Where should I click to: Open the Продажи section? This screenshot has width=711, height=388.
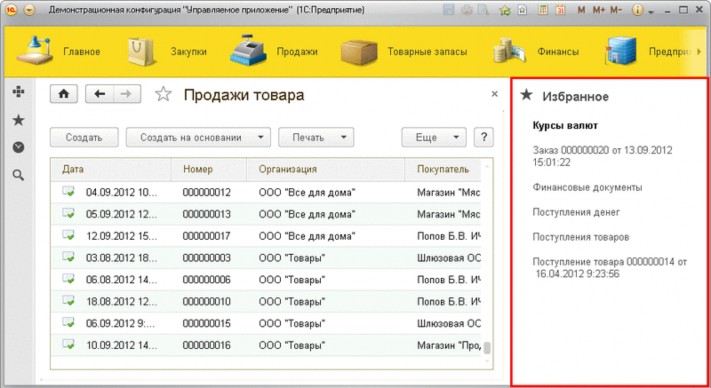point(273,51)
